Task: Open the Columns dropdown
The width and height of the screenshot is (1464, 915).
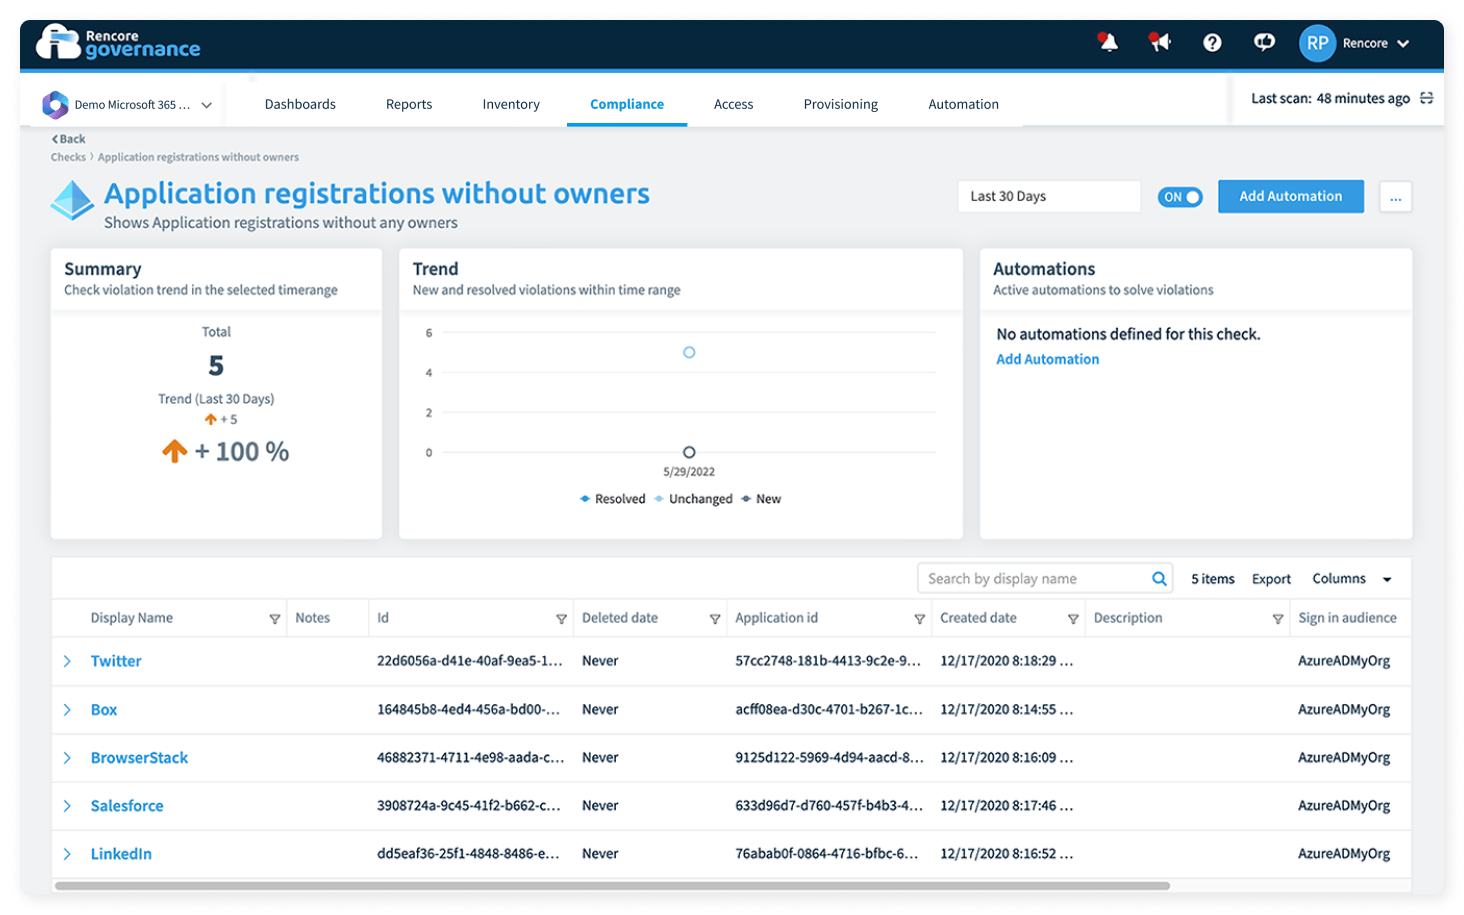Action: 1352,579
